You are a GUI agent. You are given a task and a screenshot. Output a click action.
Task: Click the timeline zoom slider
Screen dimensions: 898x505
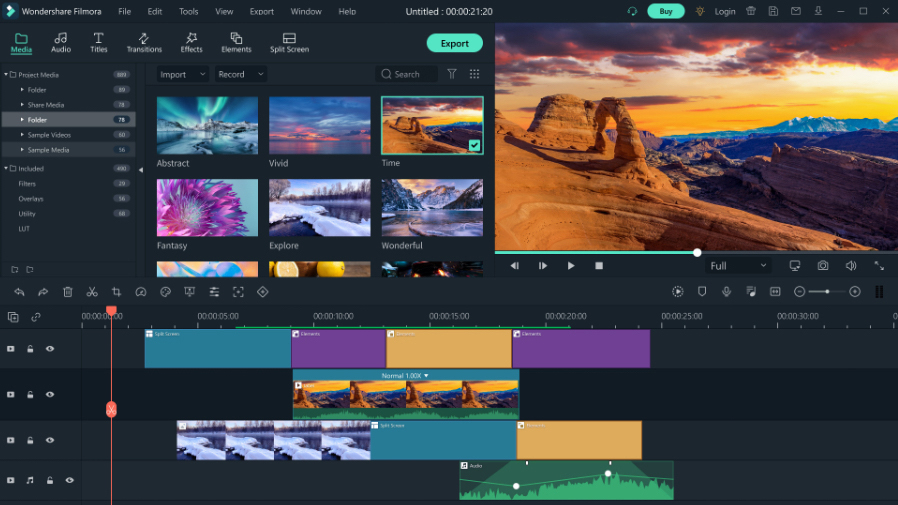click(x=827, y=292)
